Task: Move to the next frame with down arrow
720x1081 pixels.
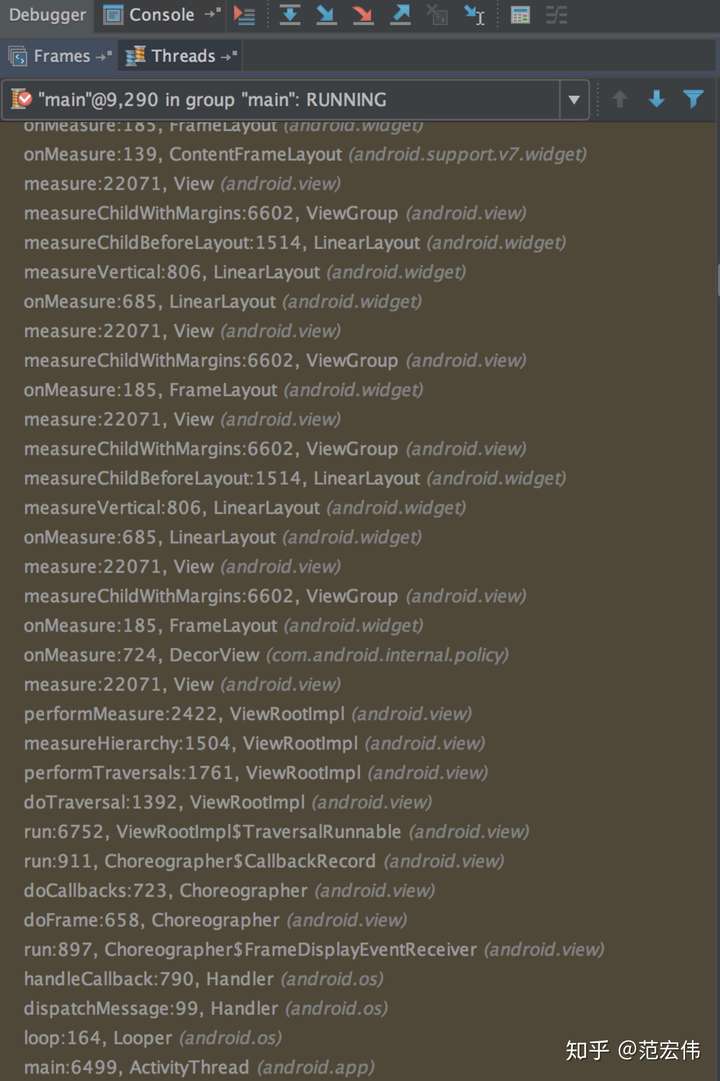Action: (656, 99)
